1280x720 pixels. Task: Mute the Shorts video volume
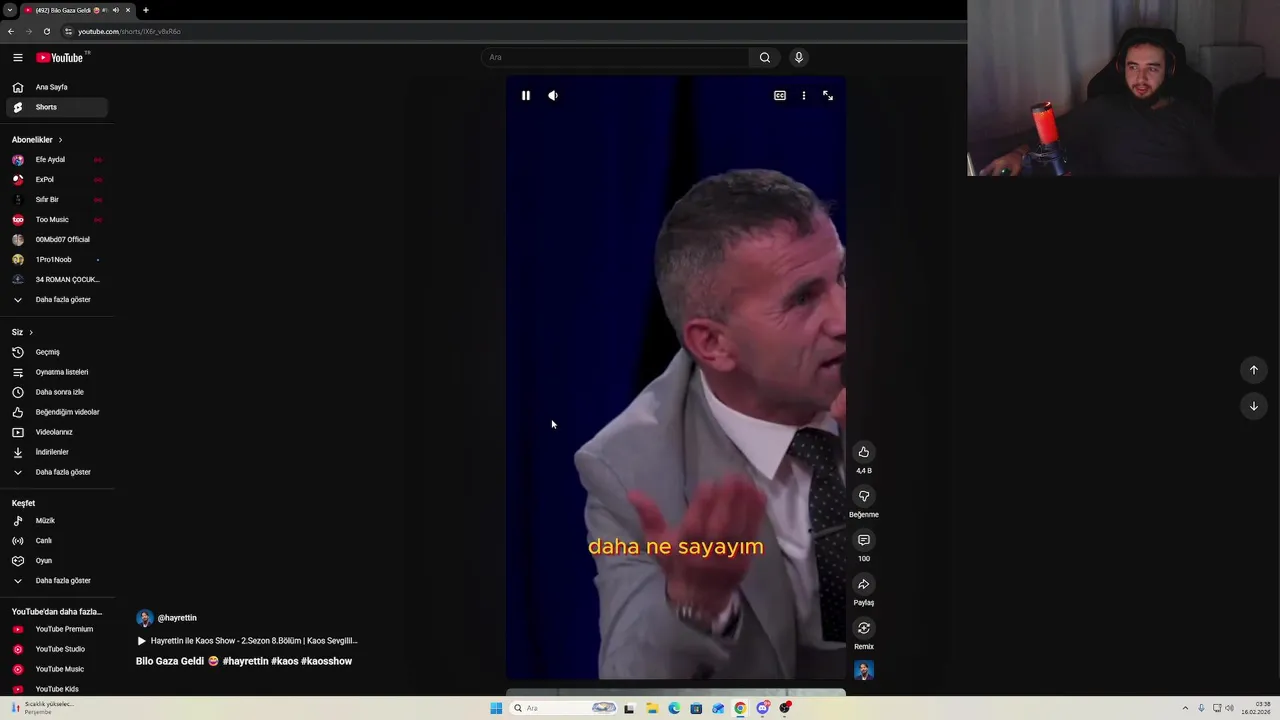[x=553, y=96]
